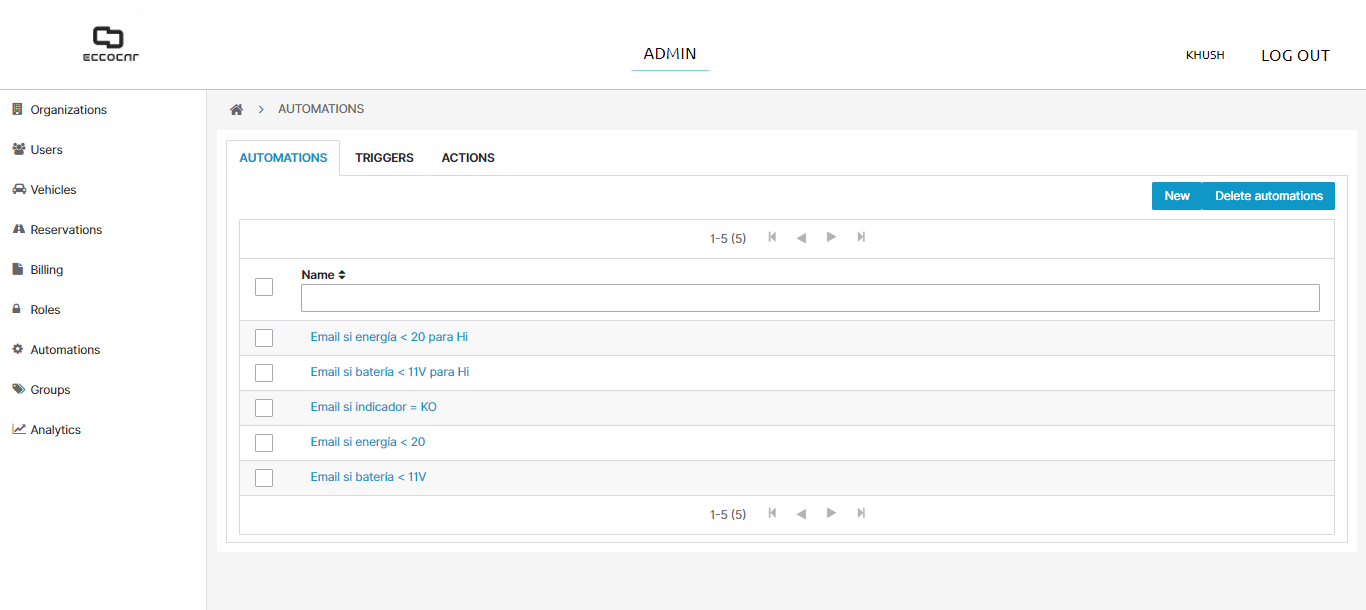The width and height of the screenshot is (1366, 610).
Task: Sort the list by Name column
Action: pos(341,275)
